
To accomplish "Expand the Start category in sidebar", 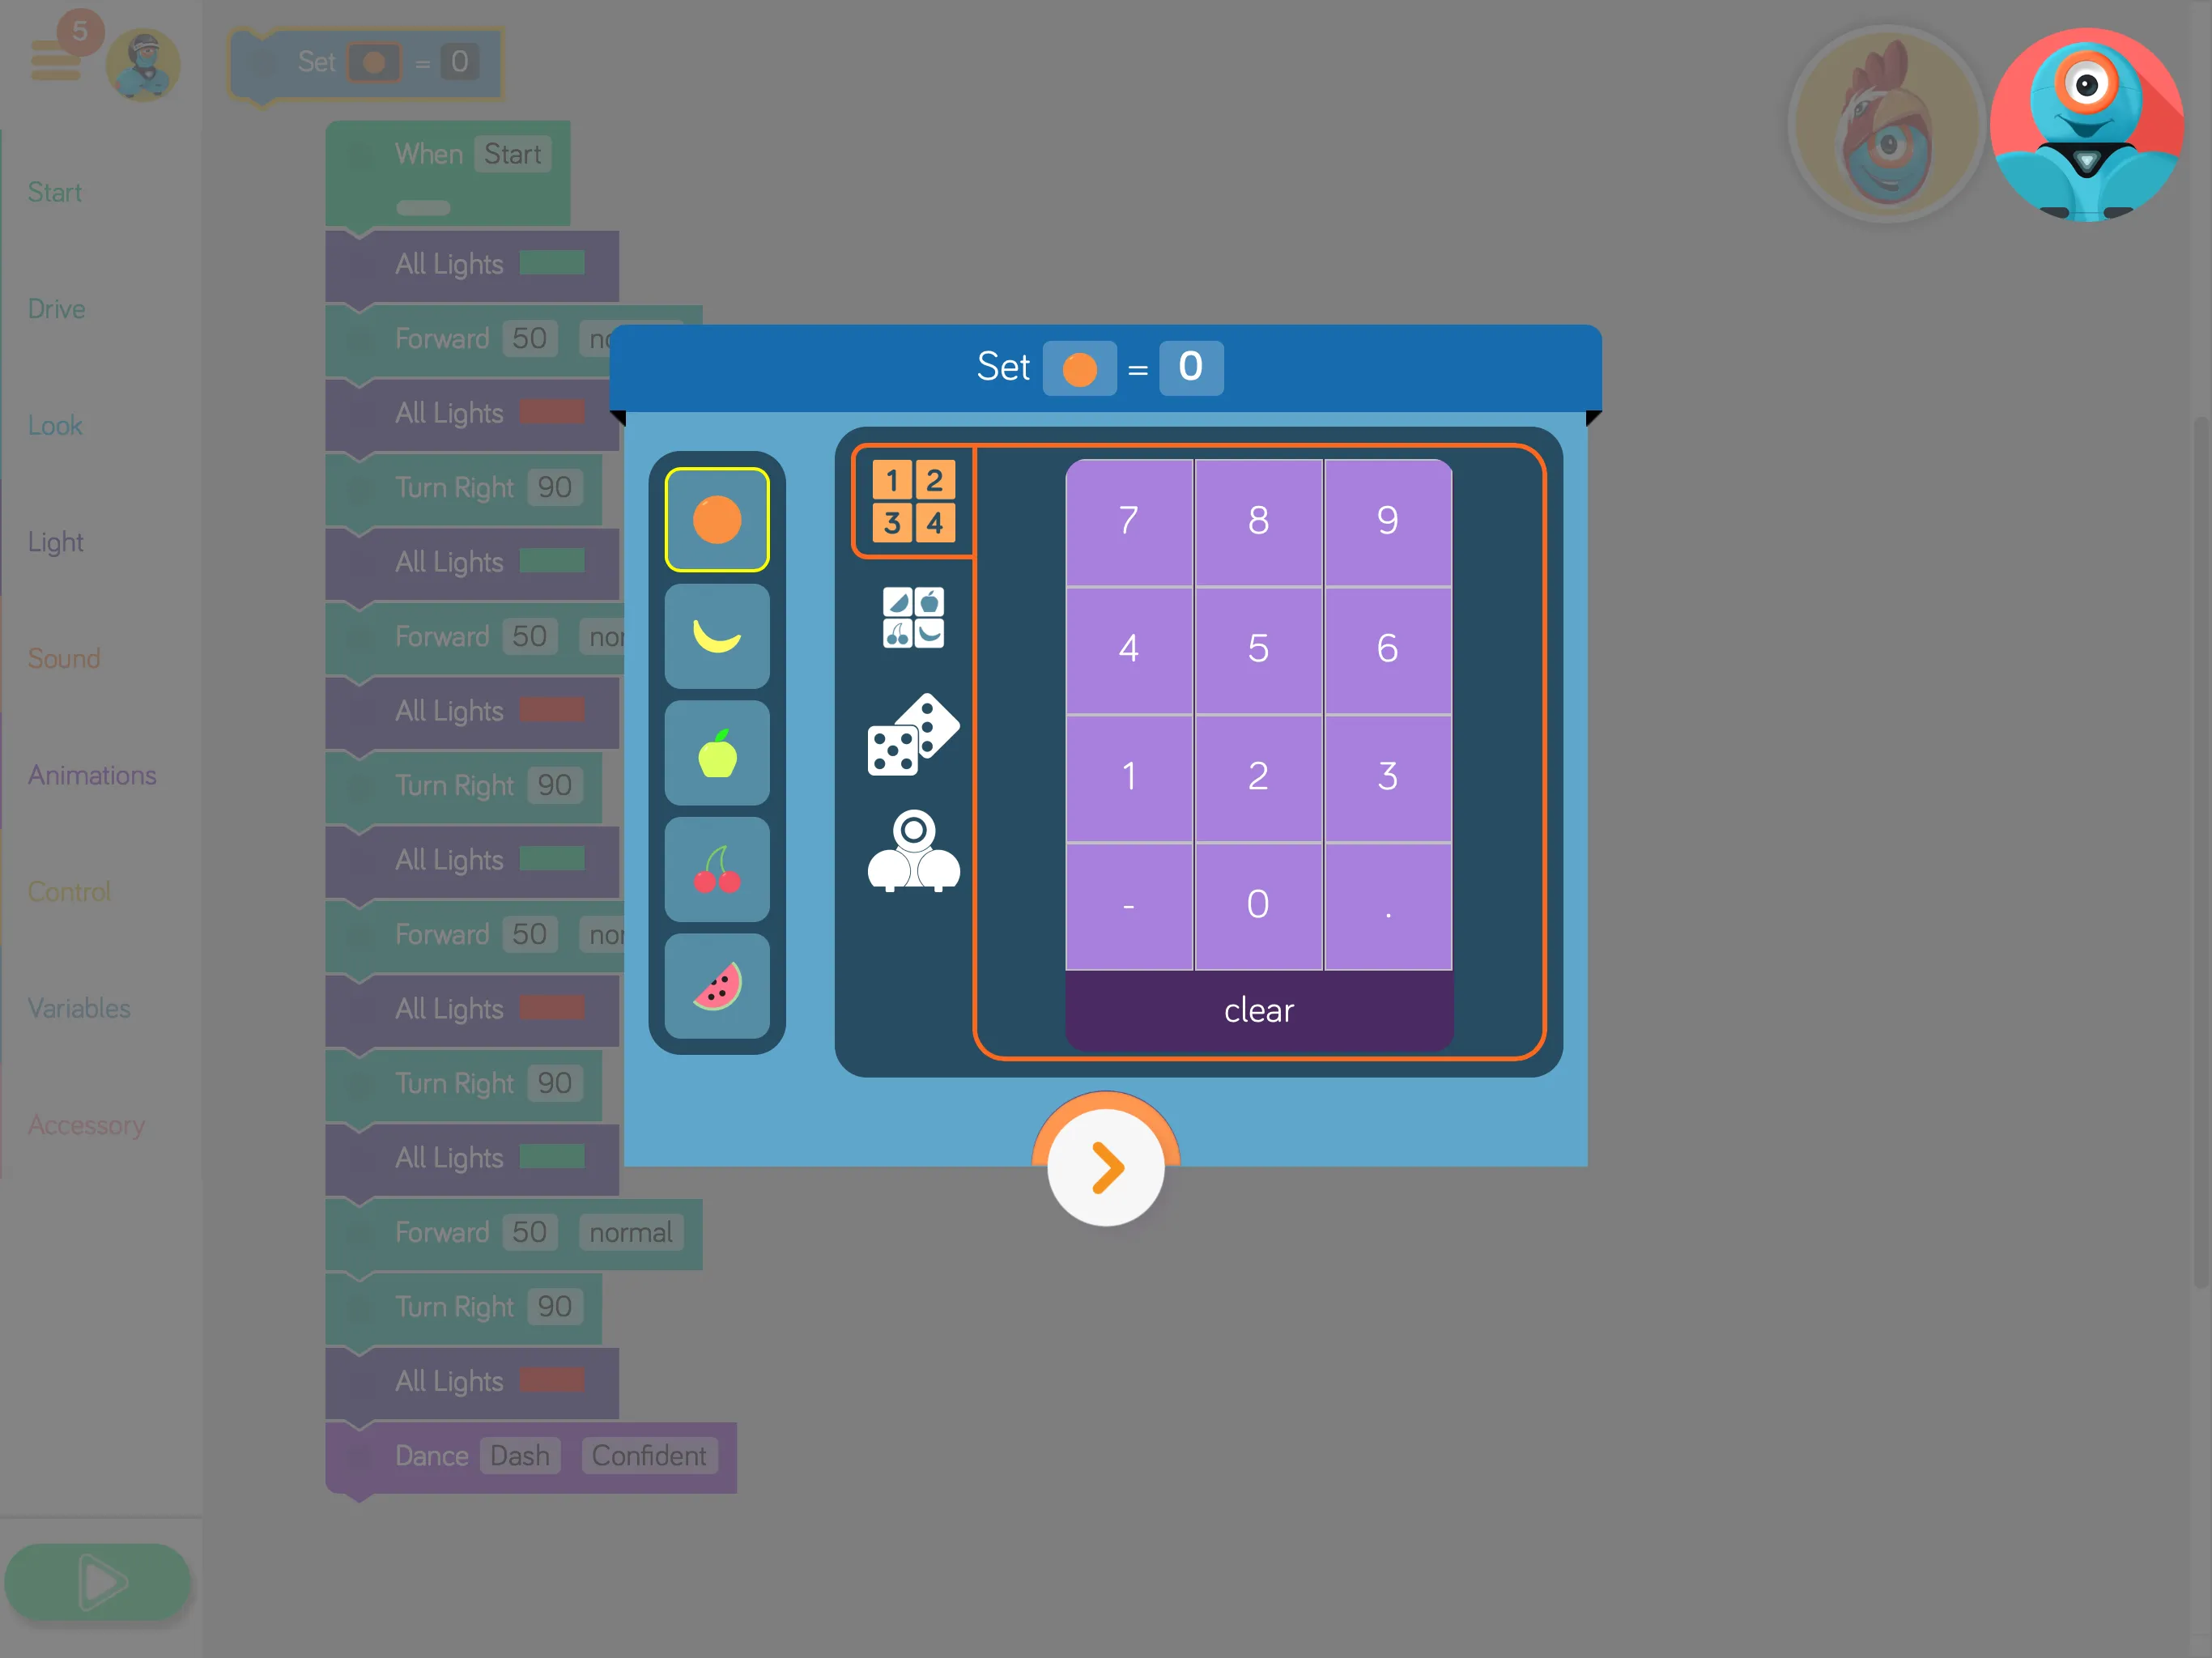I will 54,192.
